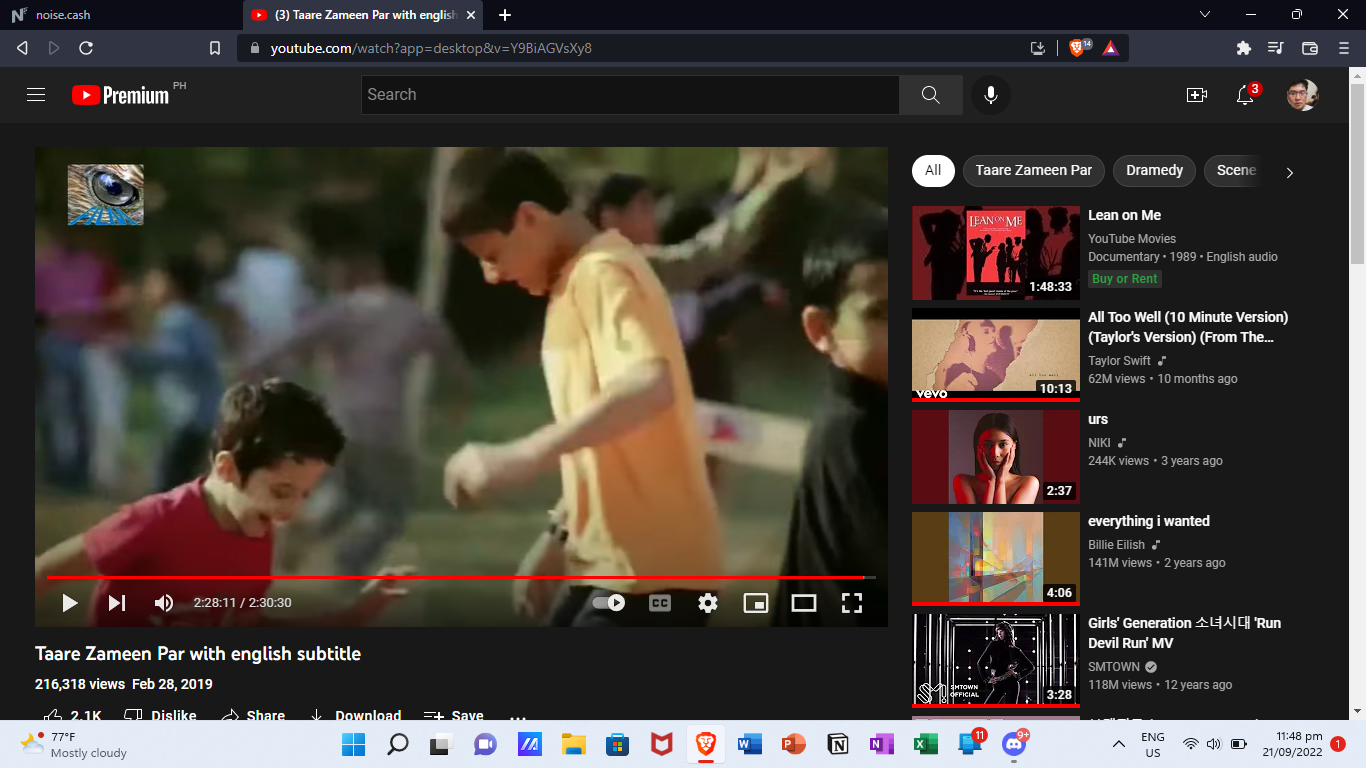Enter full screen mode
Screen dimensions: 1366x768
tap(852, 603)
